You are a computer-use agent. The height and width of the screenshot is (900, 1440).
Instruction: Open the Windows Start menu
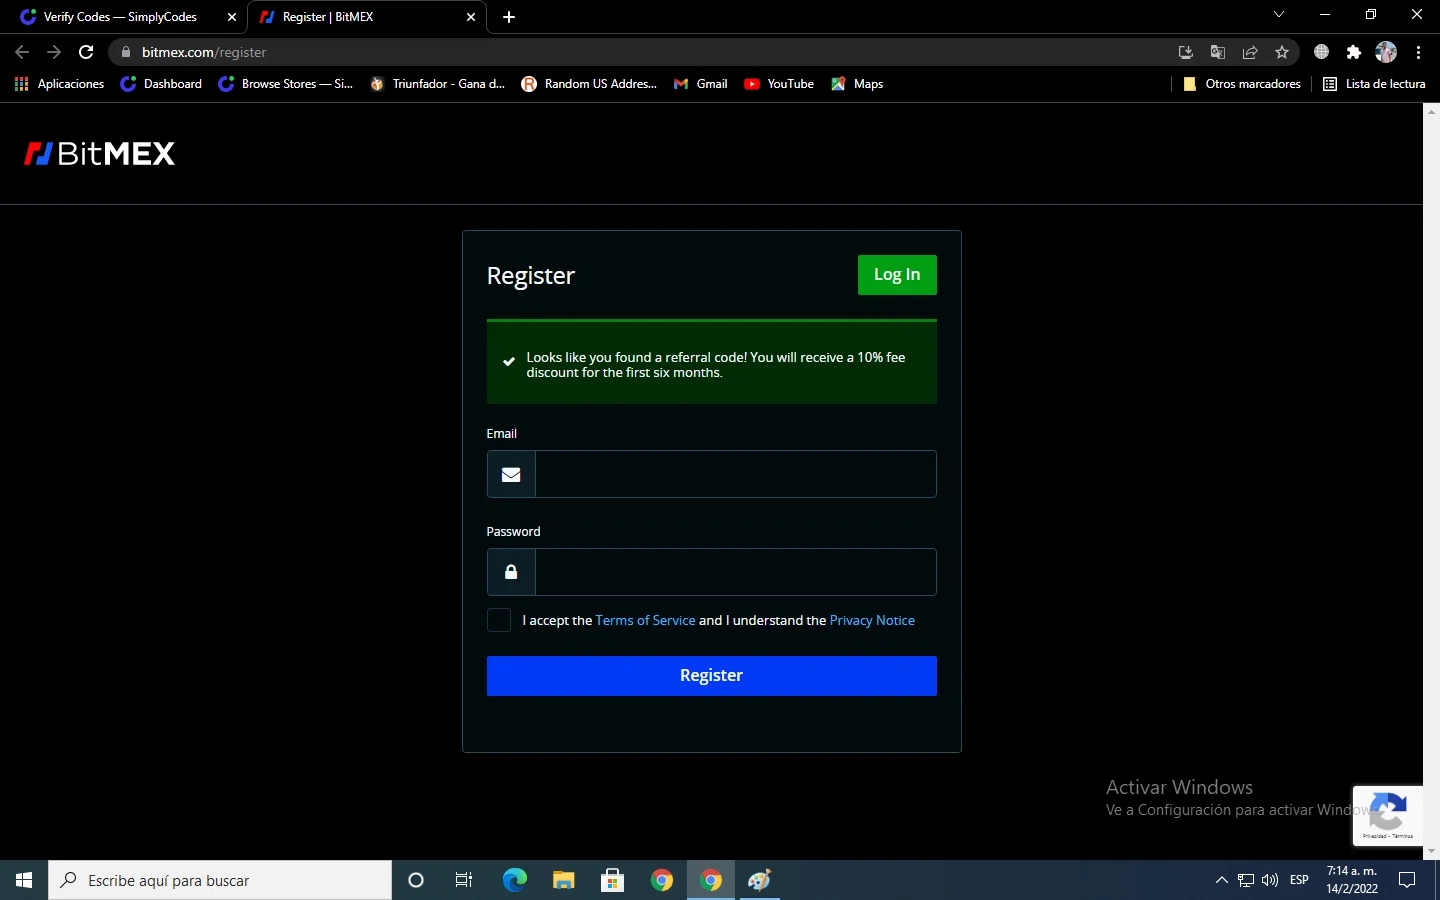point(24,880)
